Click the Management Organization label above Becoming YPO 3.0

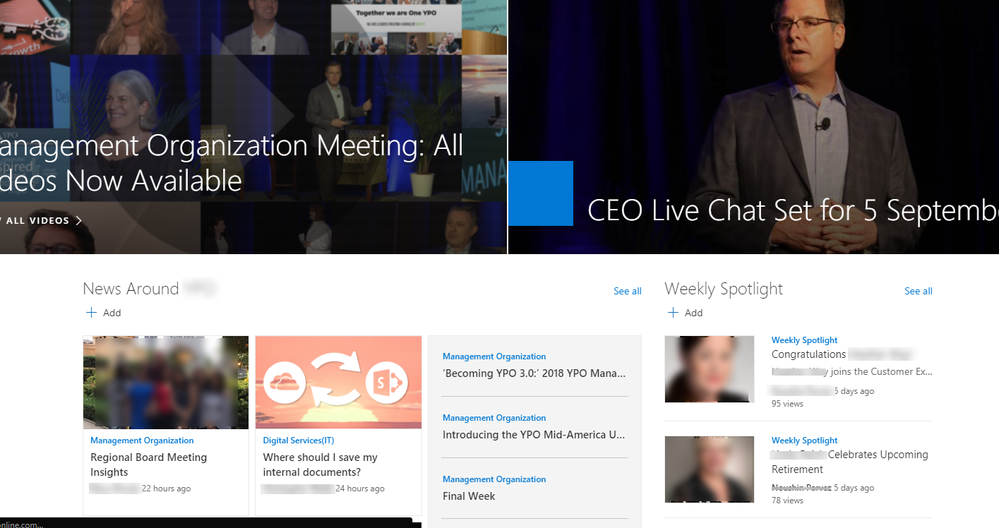(x=494, y=357)
